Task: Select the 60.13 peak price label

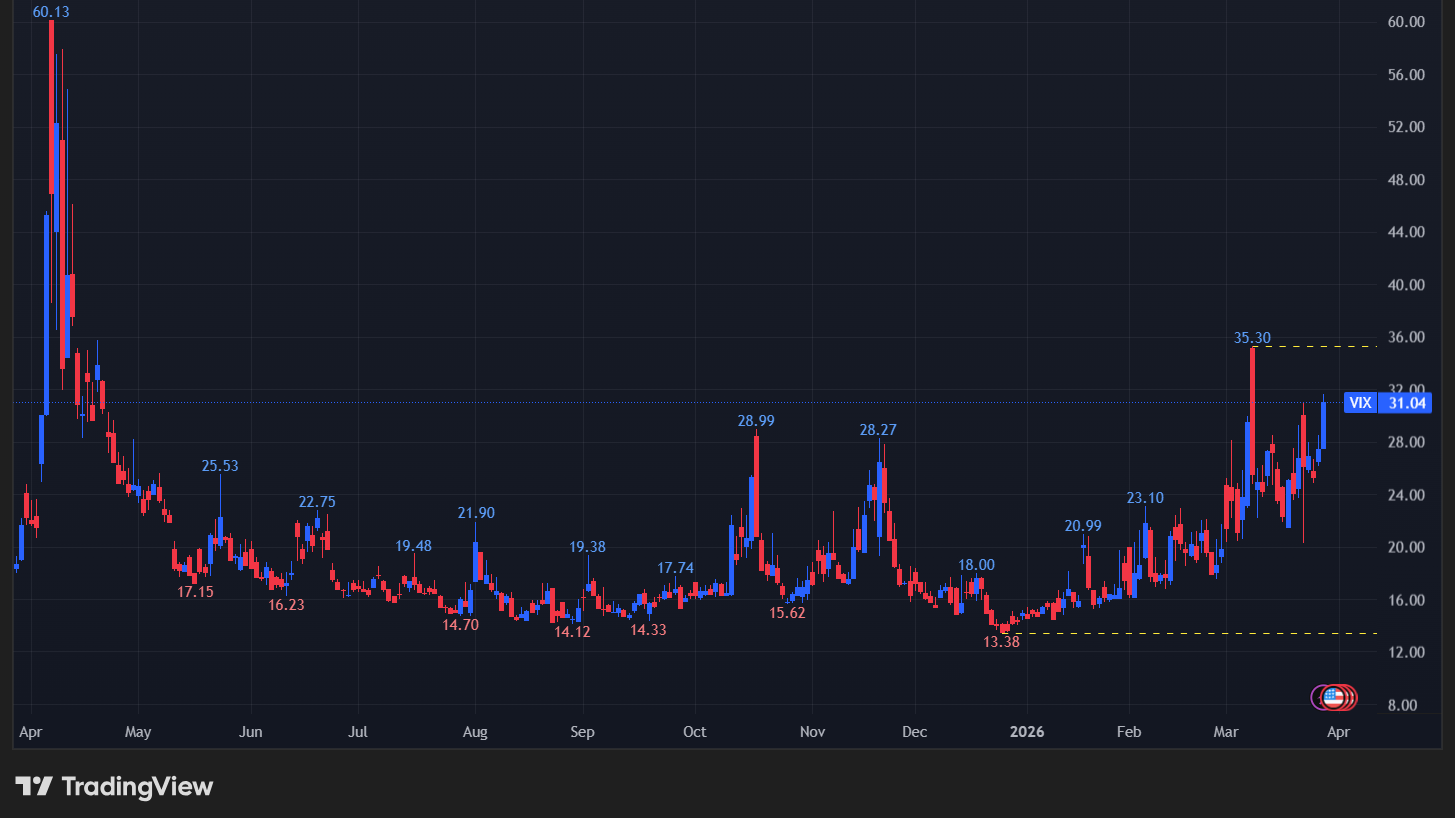Action: pos(51,12)
